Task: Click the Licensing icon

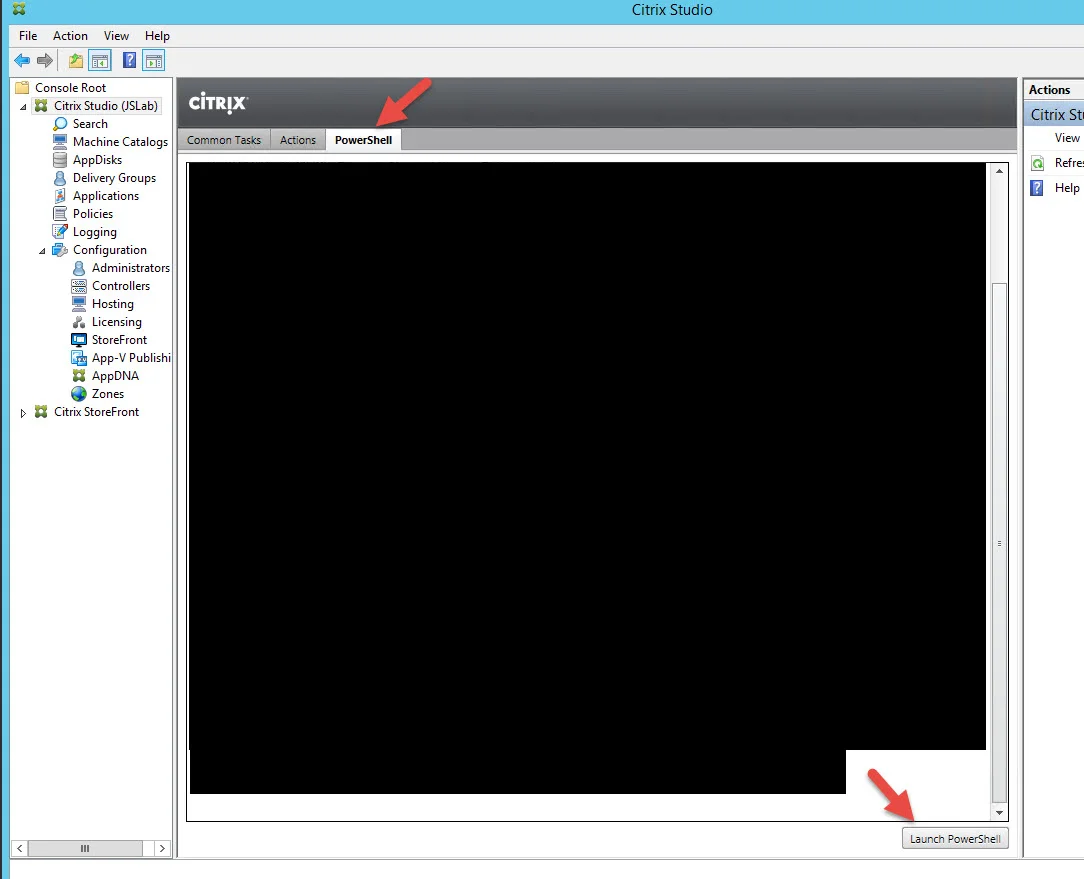Action: pyautogui.click(x=79, y=322)
